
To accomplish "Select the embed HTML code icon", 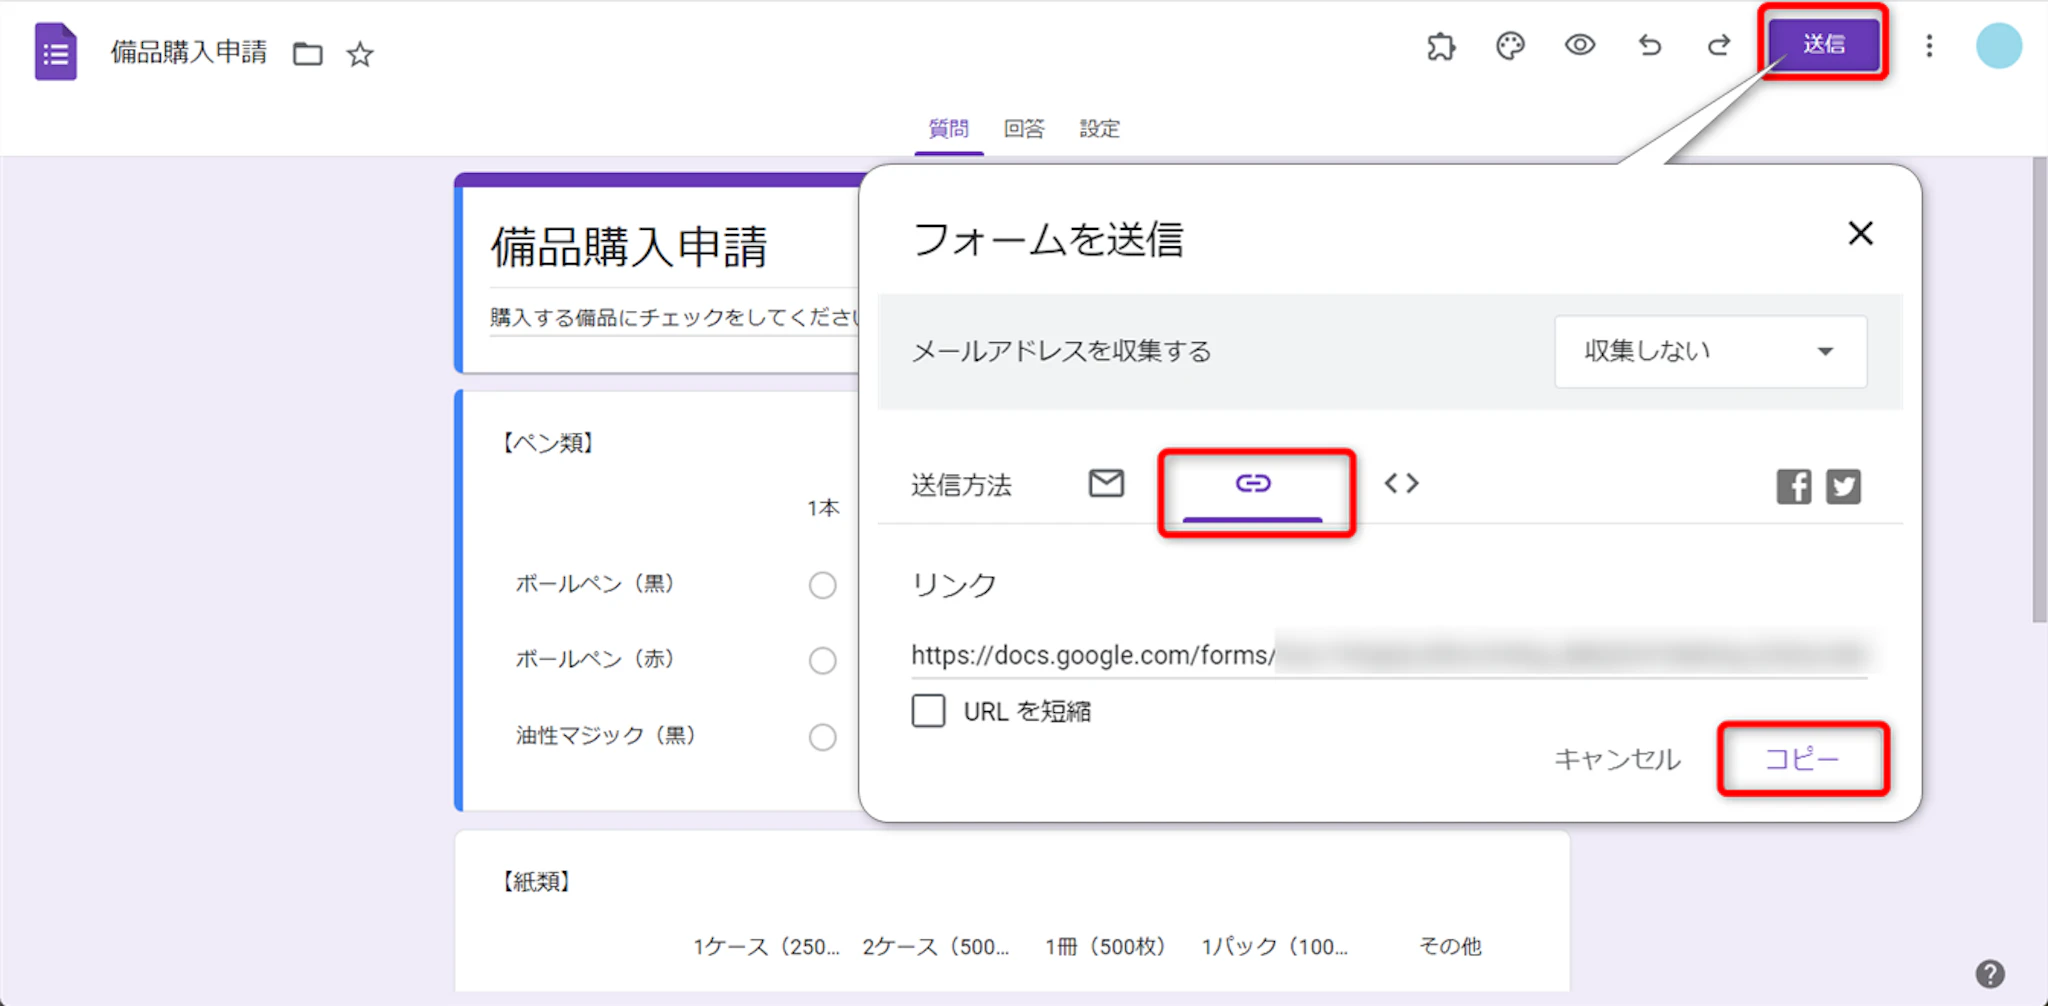I will coord(1401,484).
